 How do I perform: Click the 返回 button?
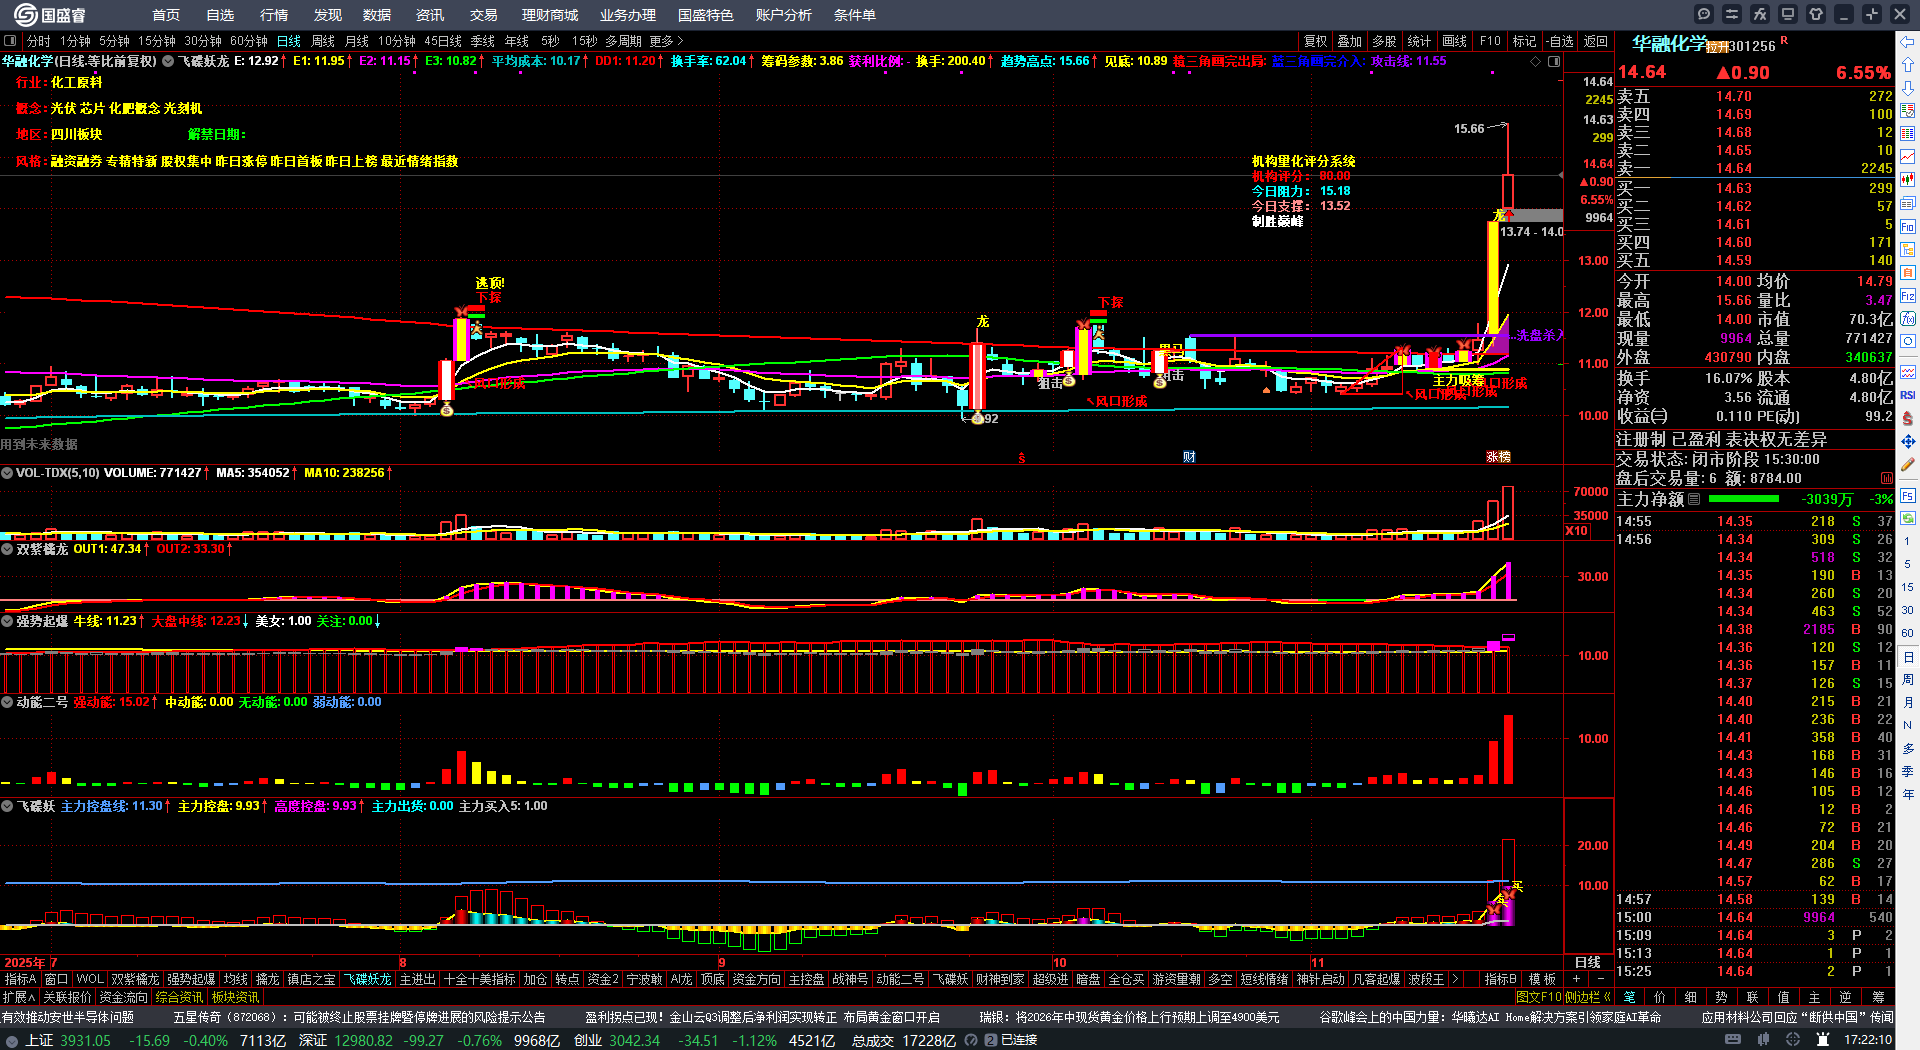(1596, 41)
